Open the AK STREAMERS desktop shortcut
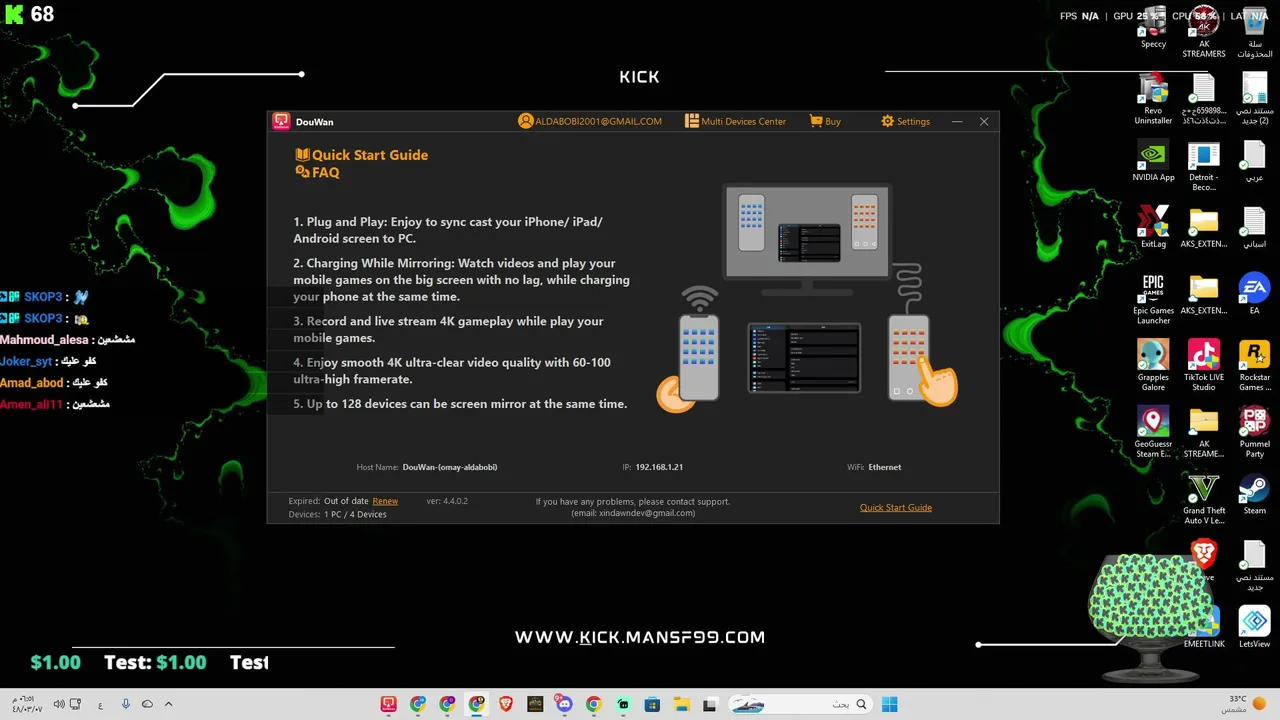 pyautogui.click(x=1204, y=33)
